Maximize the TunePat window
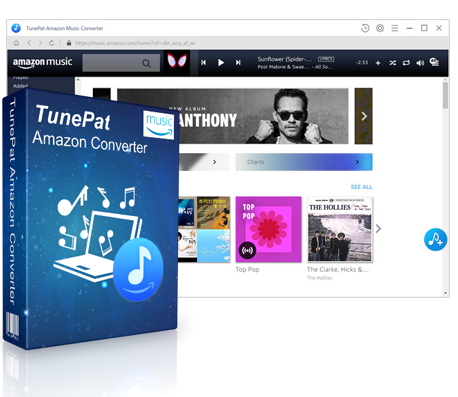The height and width of the screenshot is (397, 458). coord(424,28)
